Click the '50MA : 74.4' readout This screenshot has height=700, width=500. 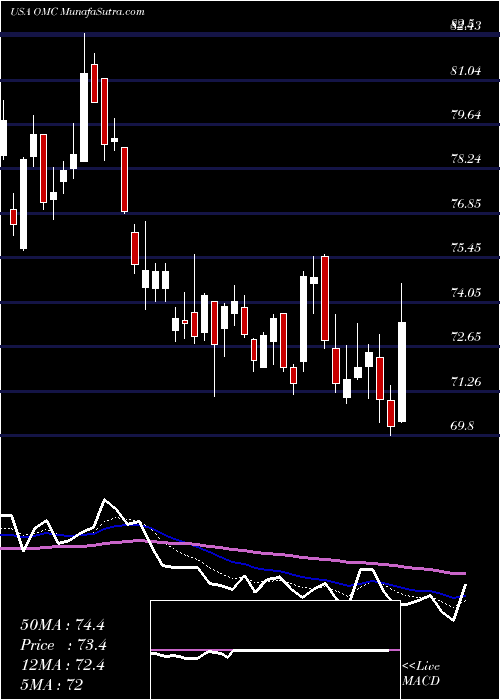(x=62, y=625)
